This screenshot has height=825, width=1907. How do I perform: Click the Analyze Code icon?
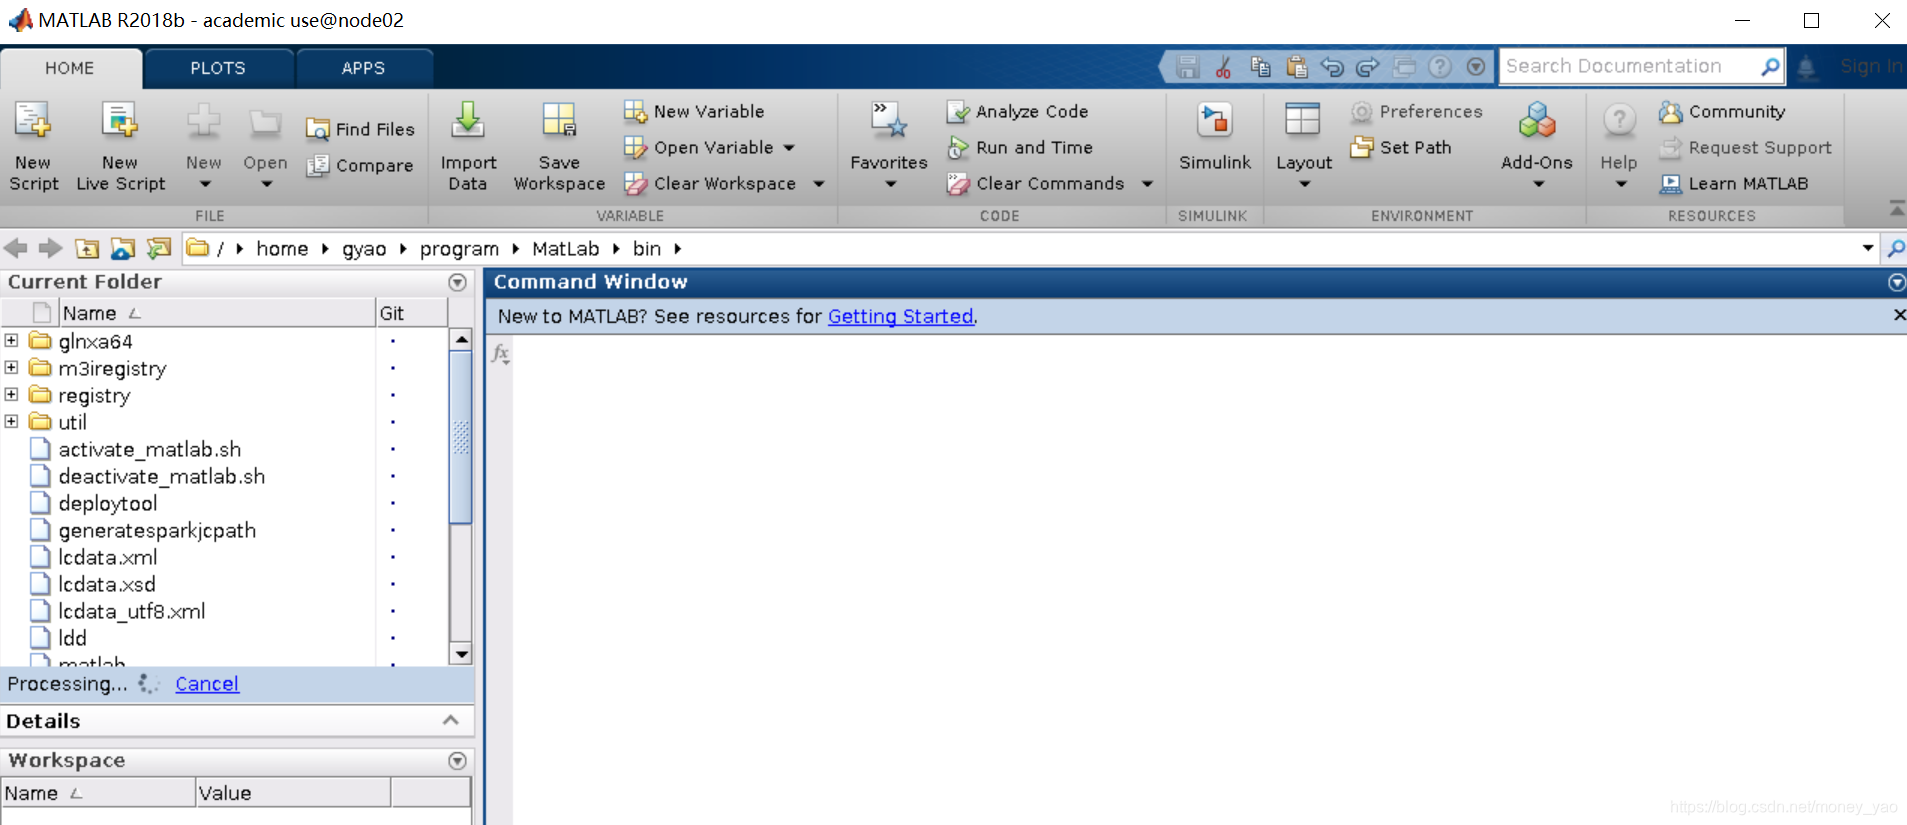coord(958,112)
